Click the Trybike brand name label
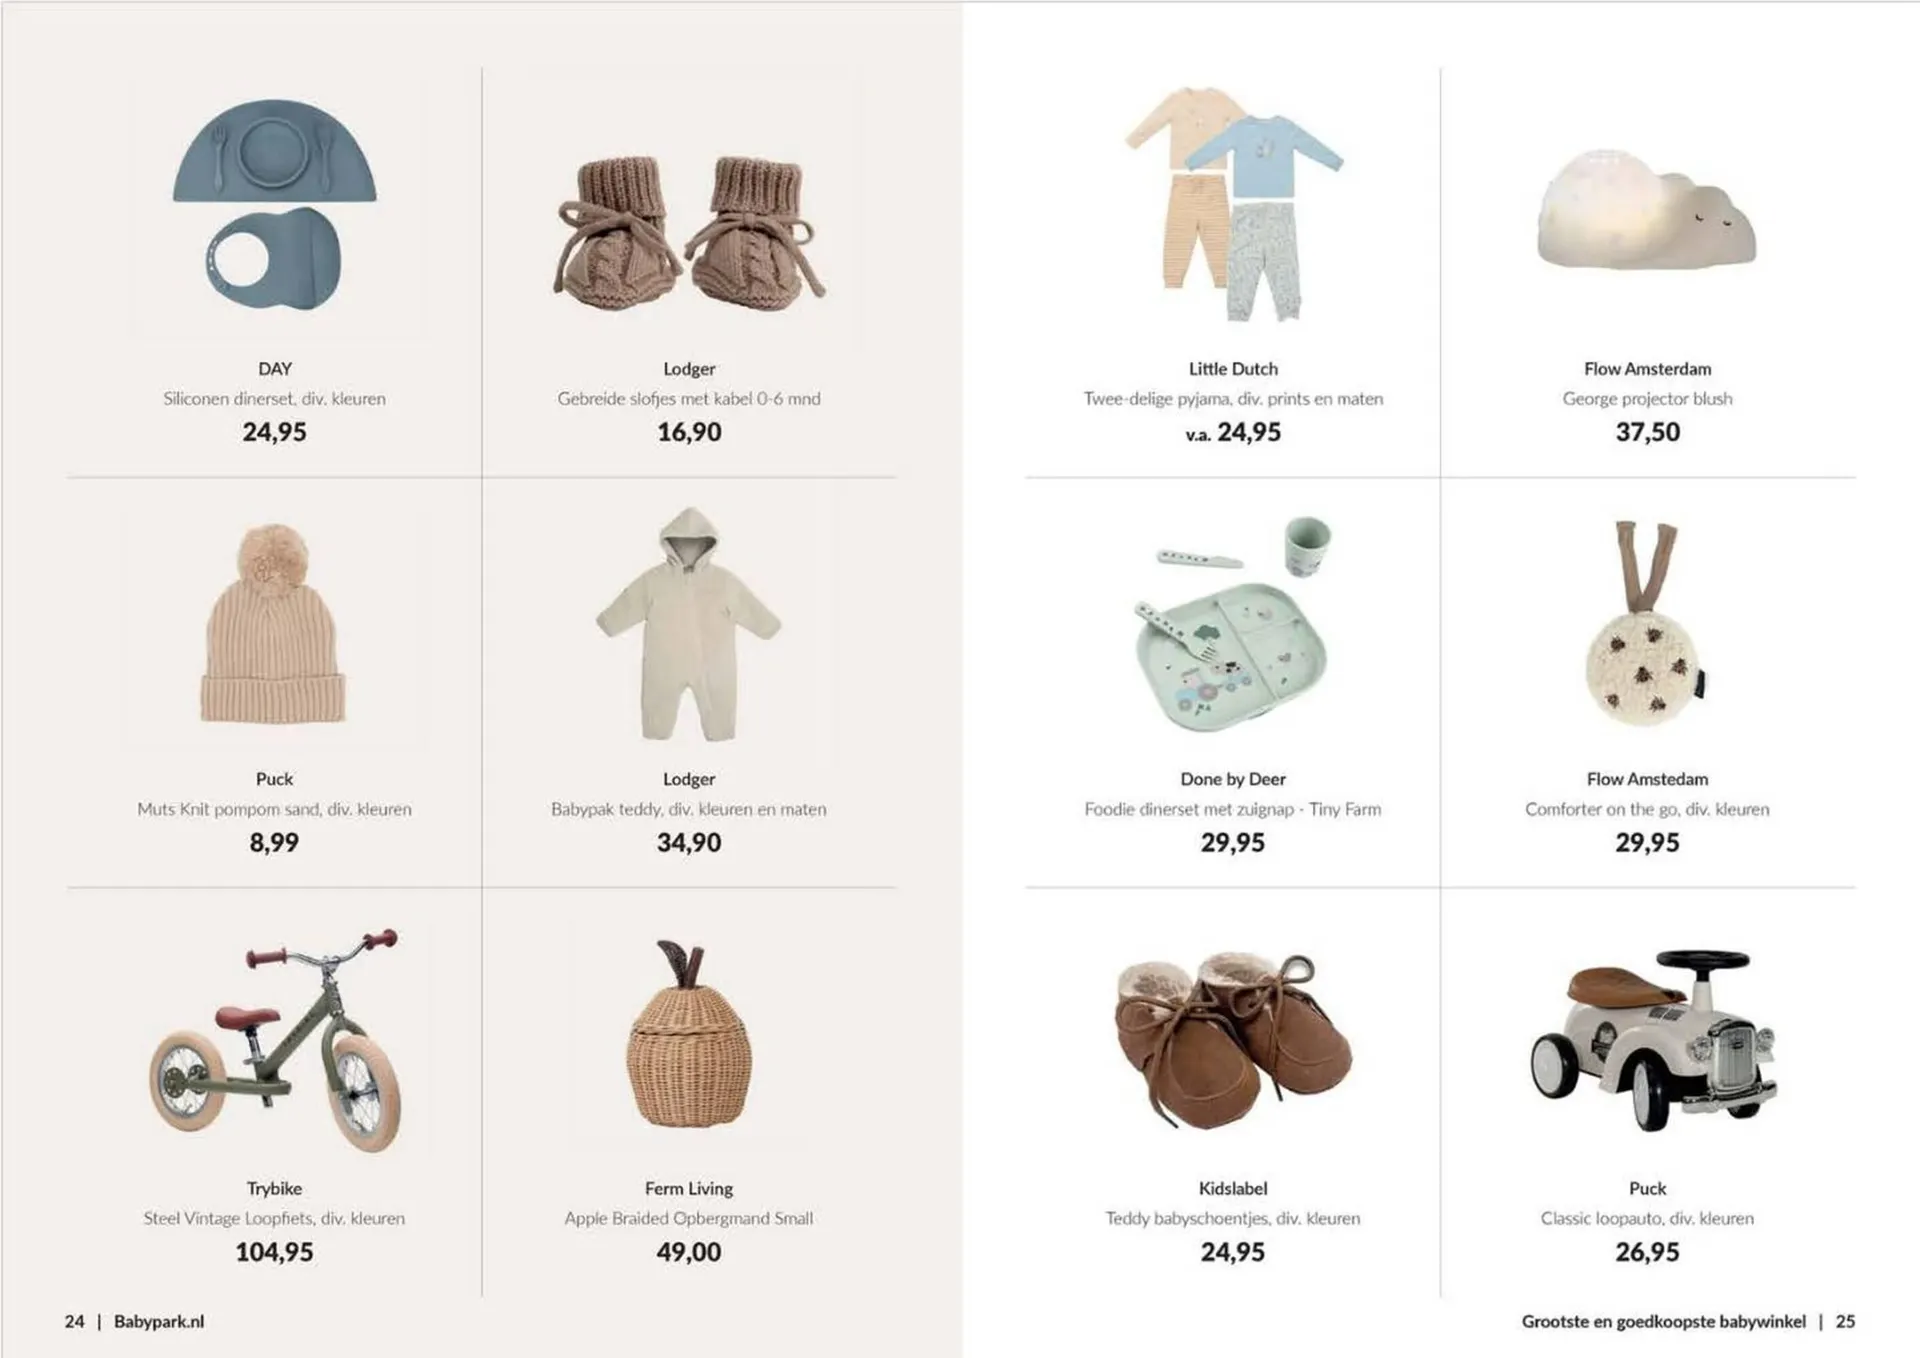Image resolution: width=1920 pixels, height=1358 pixels. point(274,1188)
